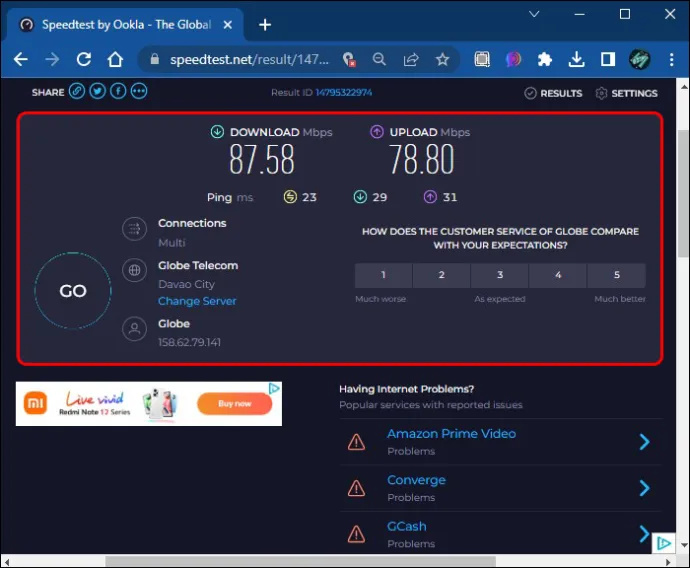Screen dimensions: 690x568
Task: Open Amazon Prime Video problems
Action: point(451,434)
